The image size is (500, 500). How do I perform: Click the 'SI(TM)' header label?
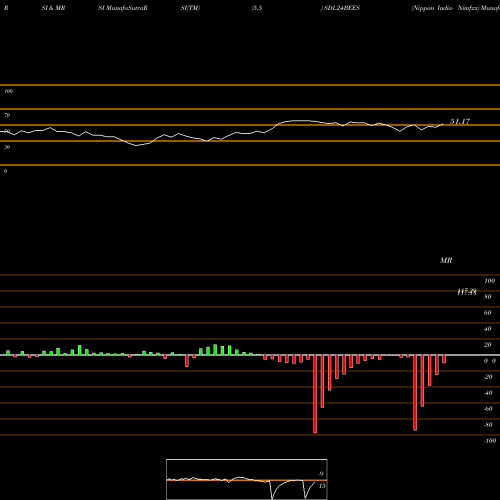[x=190, y=8]
